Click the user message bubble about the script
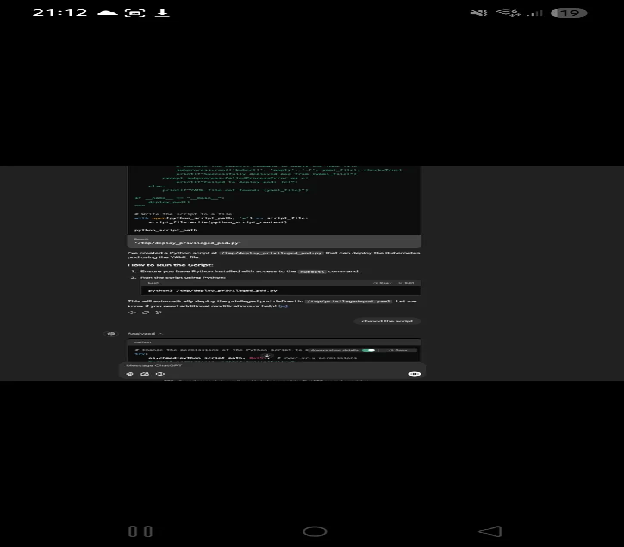This screenshot has width=624, height=547. tap(387, 321)
